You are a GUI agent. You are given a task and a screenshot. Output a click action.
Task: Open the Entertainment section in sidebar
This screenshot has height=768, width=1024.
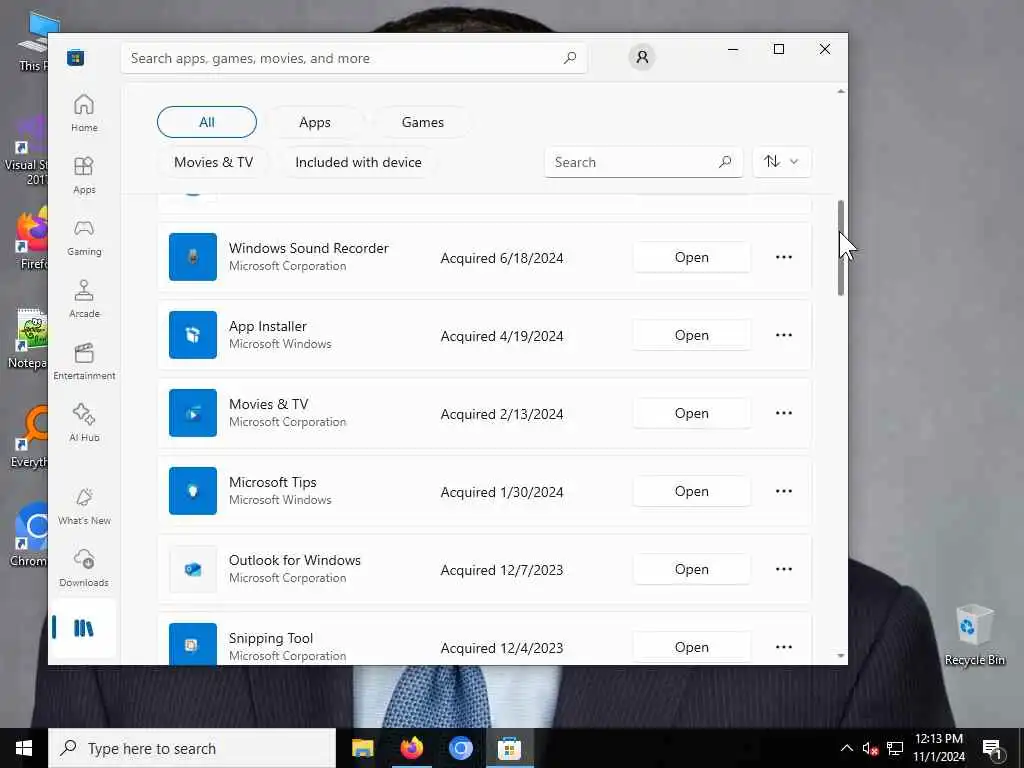click(84, 361)
